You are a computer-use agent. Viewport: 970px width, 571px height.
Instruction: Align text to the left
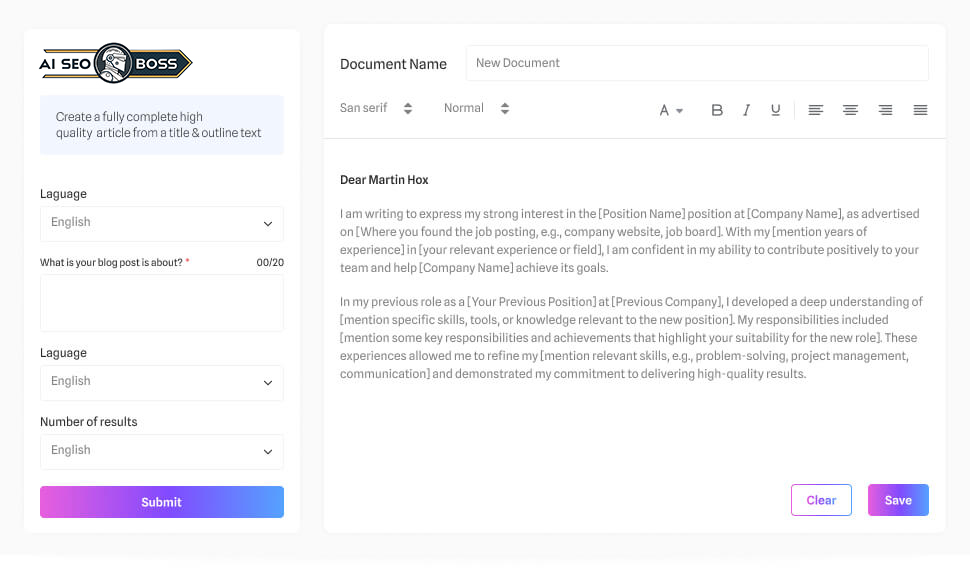(815, 110)
